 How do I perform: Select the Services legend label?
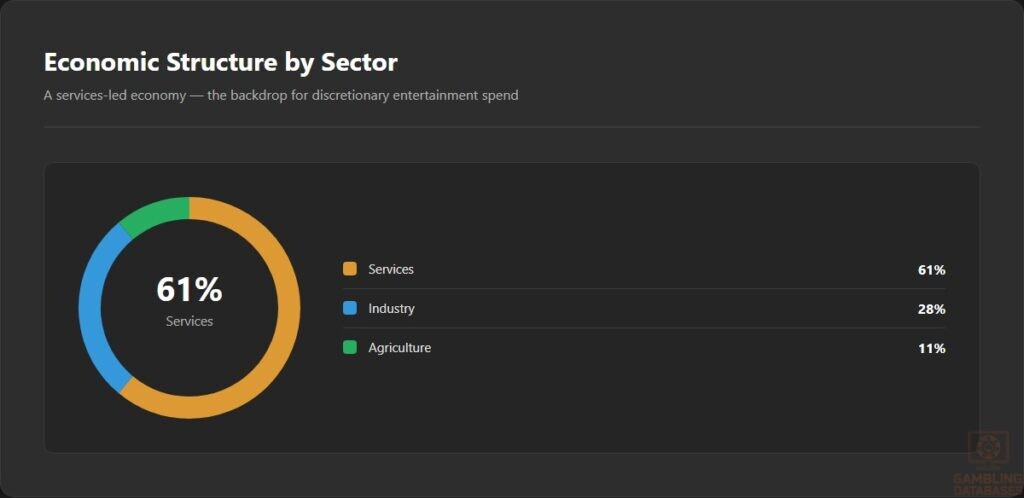[391, 269]
